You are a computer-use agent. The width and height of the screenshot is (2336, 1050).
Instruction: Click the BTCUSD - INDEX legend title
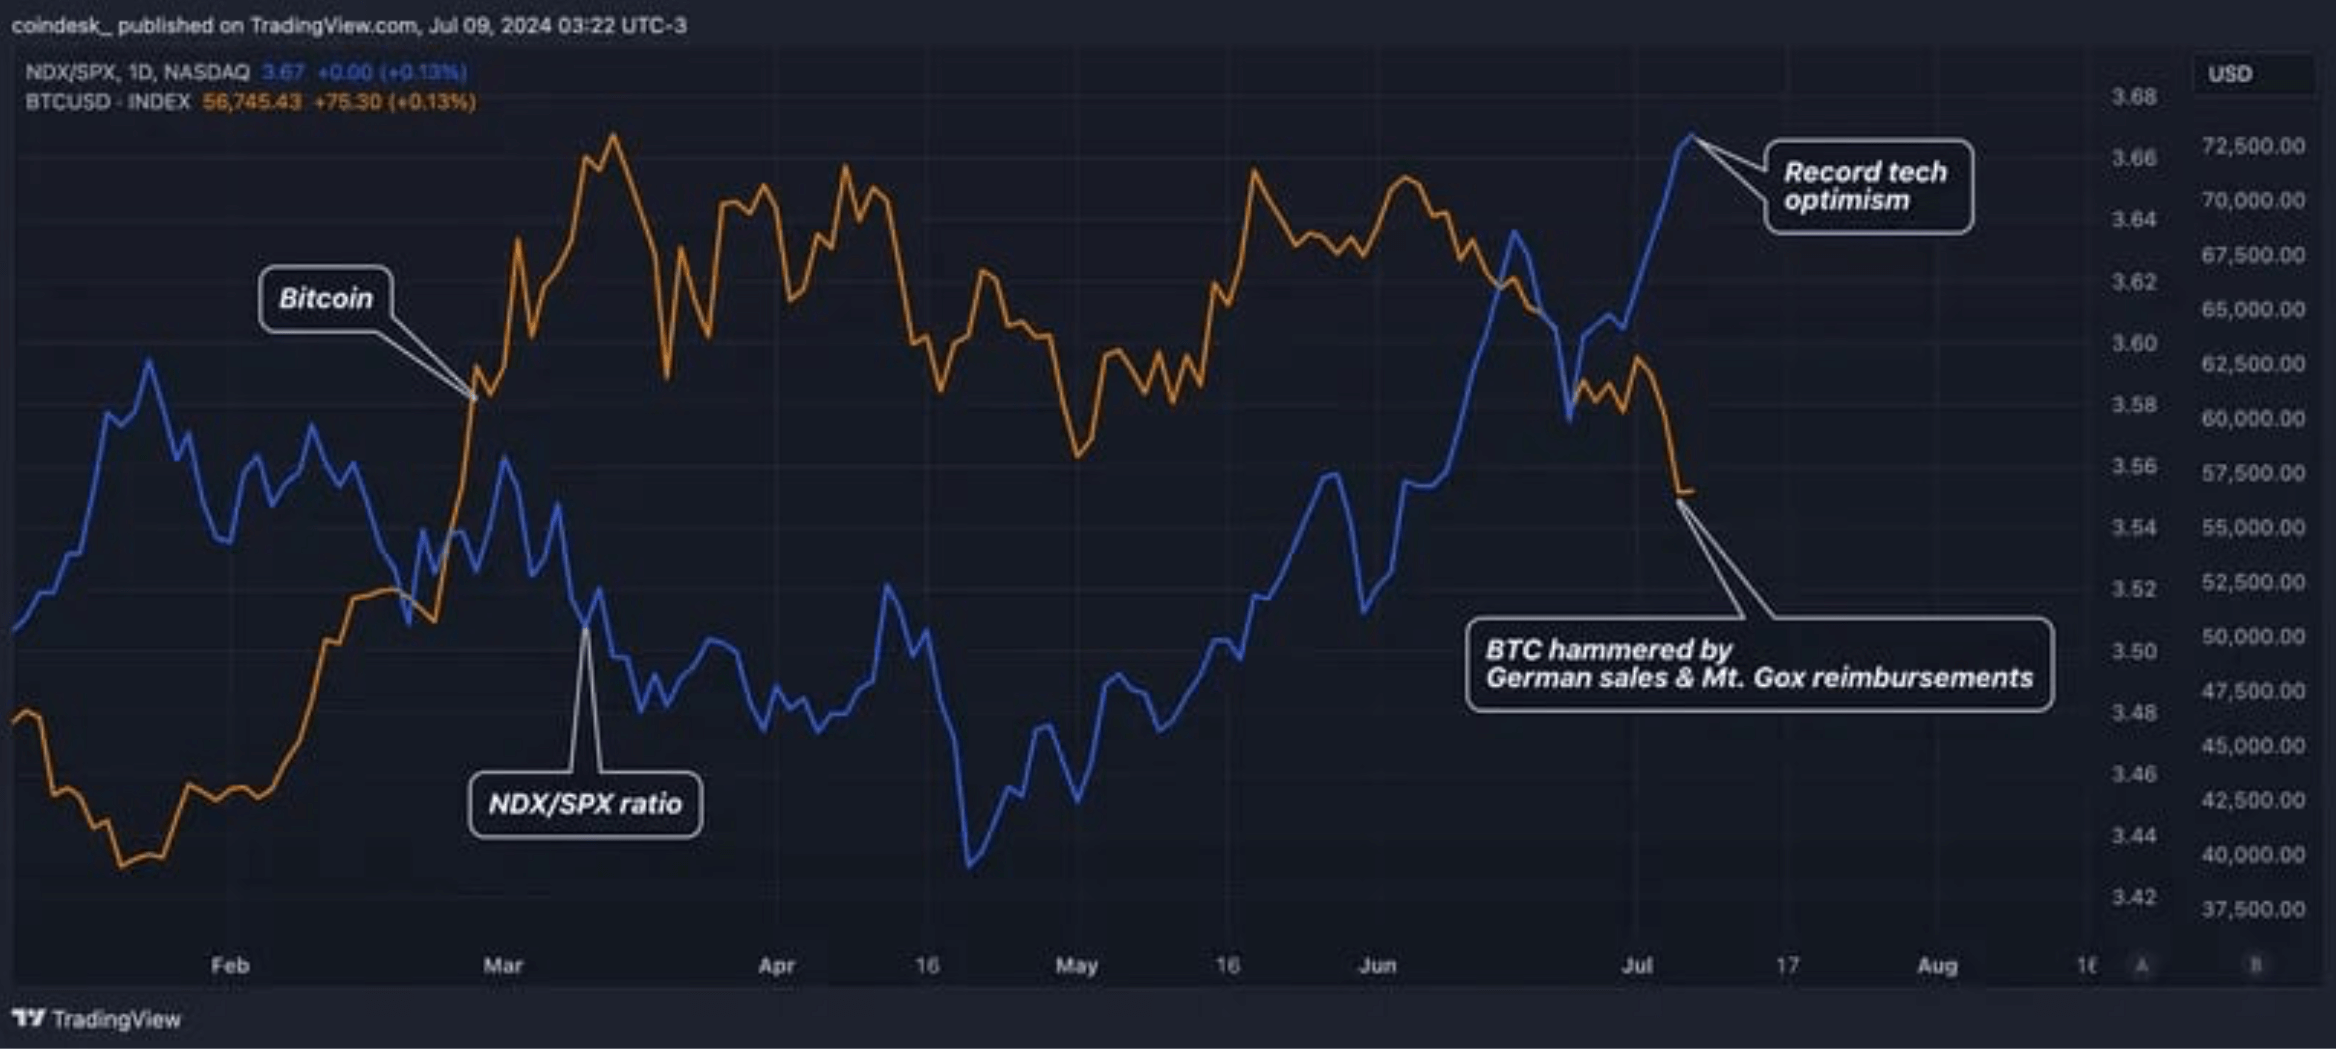108,102
